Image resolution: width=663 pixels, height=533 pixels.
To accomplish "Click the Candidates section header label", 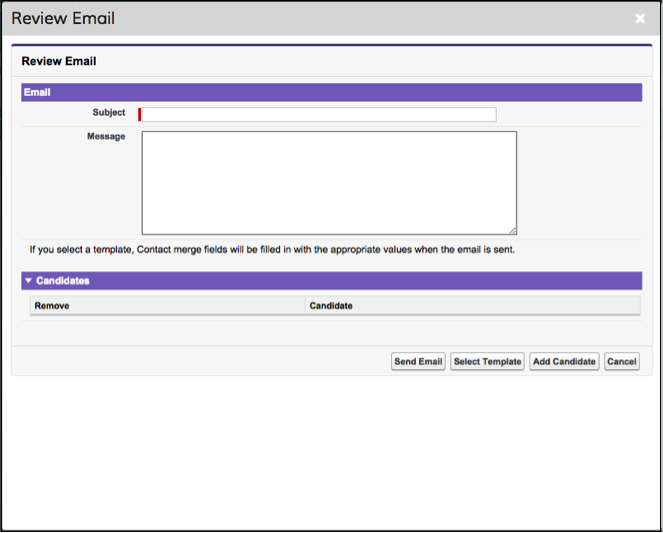I will pyautogui.click(x=63, y=281).
